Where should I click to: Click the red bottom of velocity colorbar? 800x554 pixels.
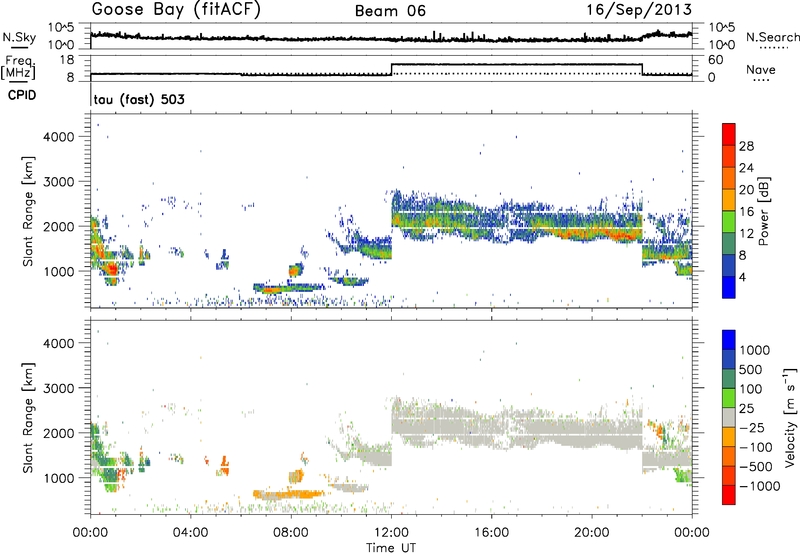729,495
